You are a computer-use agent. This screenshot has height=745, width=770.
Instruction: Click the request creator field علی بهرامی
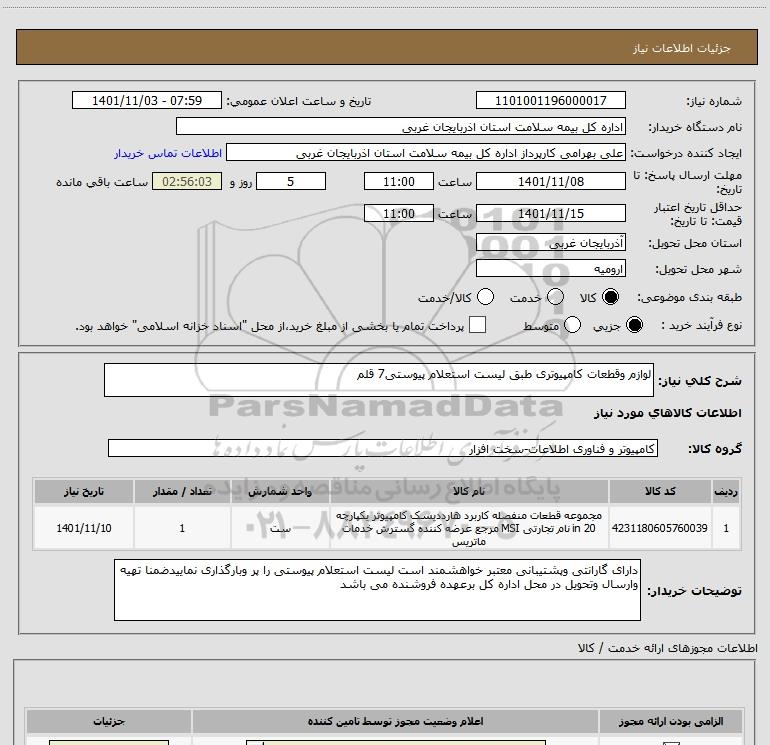[x=426, y=153]
